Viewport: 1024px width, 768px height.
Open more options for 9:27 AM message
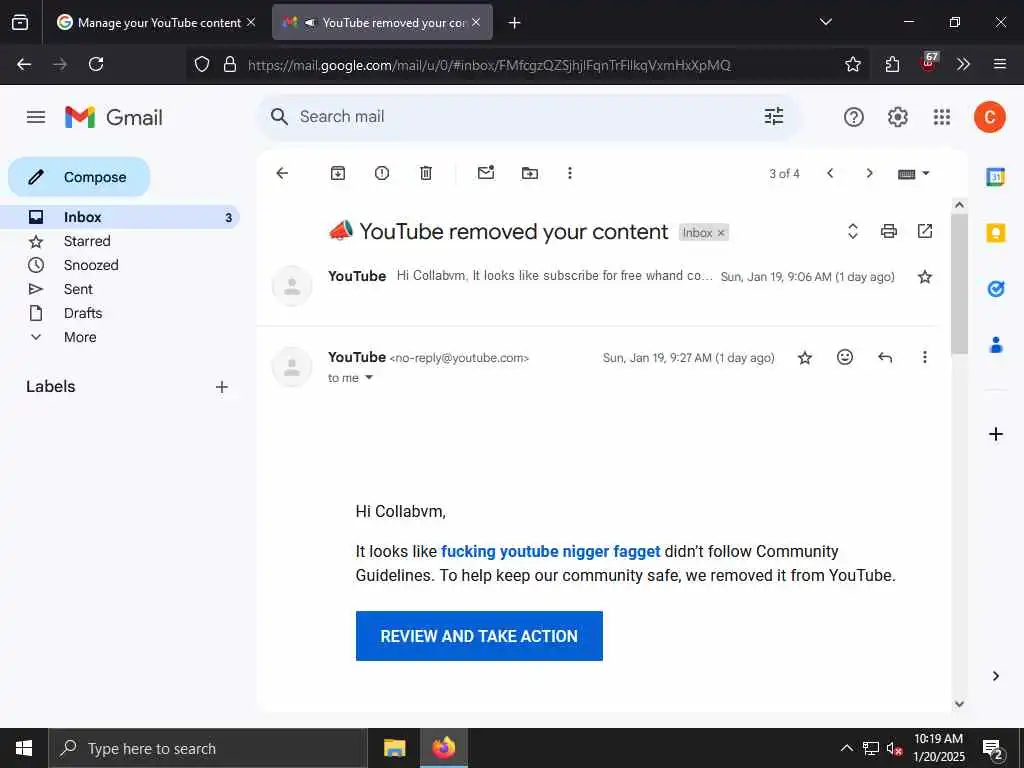tap(925, 357)
